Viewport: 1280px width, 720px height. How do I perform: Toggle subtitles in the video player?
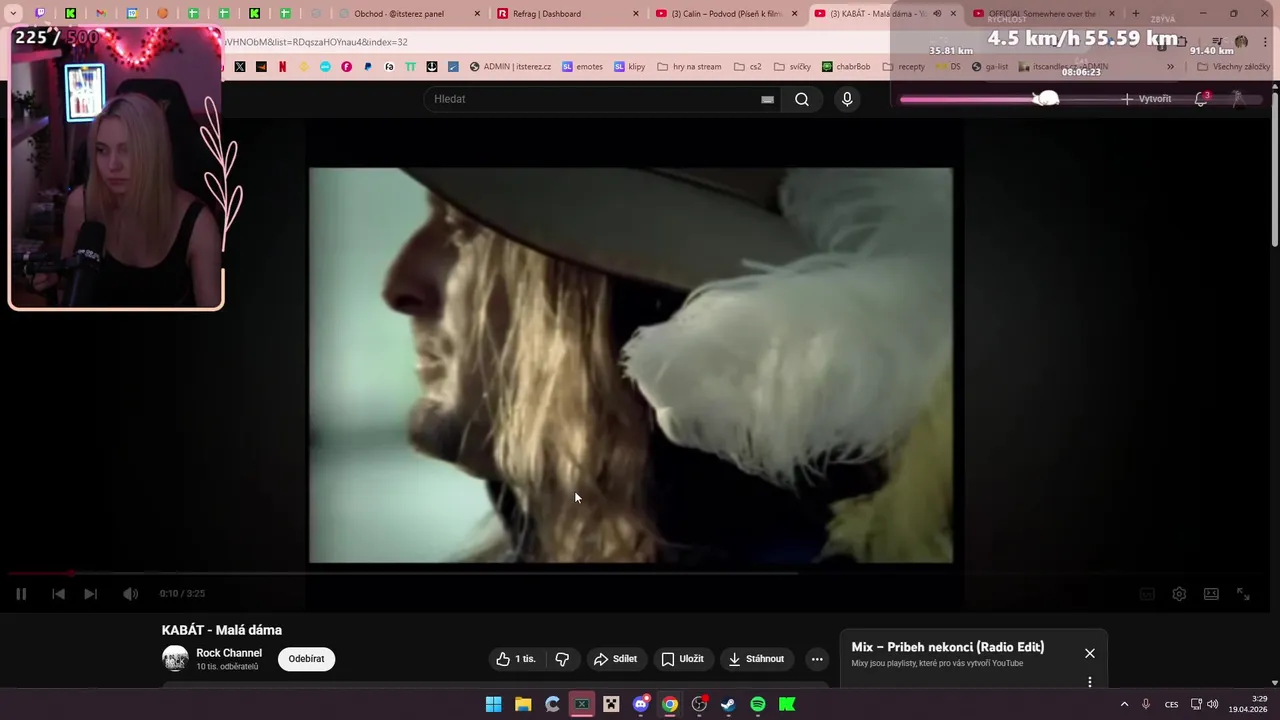coord(1147,594)
